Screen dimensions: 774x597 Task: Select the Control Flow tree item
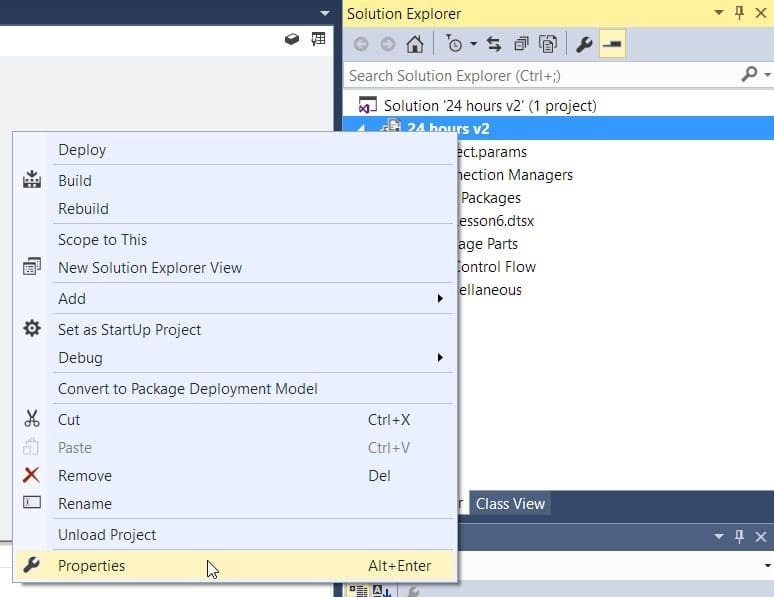tap(496, 267)
